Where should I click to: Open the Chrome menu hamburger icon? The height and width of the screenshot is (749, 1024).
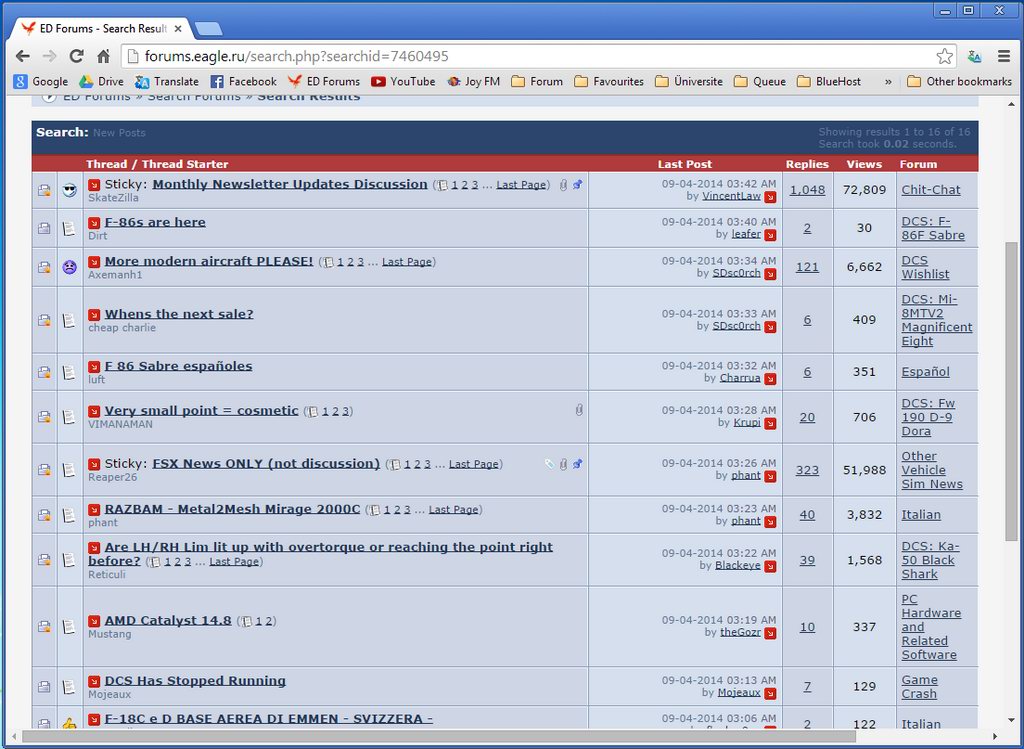point(1004,56)
